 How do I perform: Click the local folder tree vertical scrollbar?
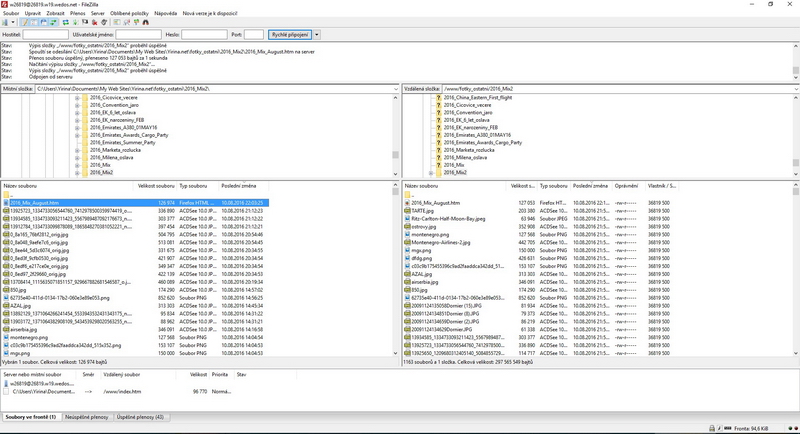tap(393, 135)
